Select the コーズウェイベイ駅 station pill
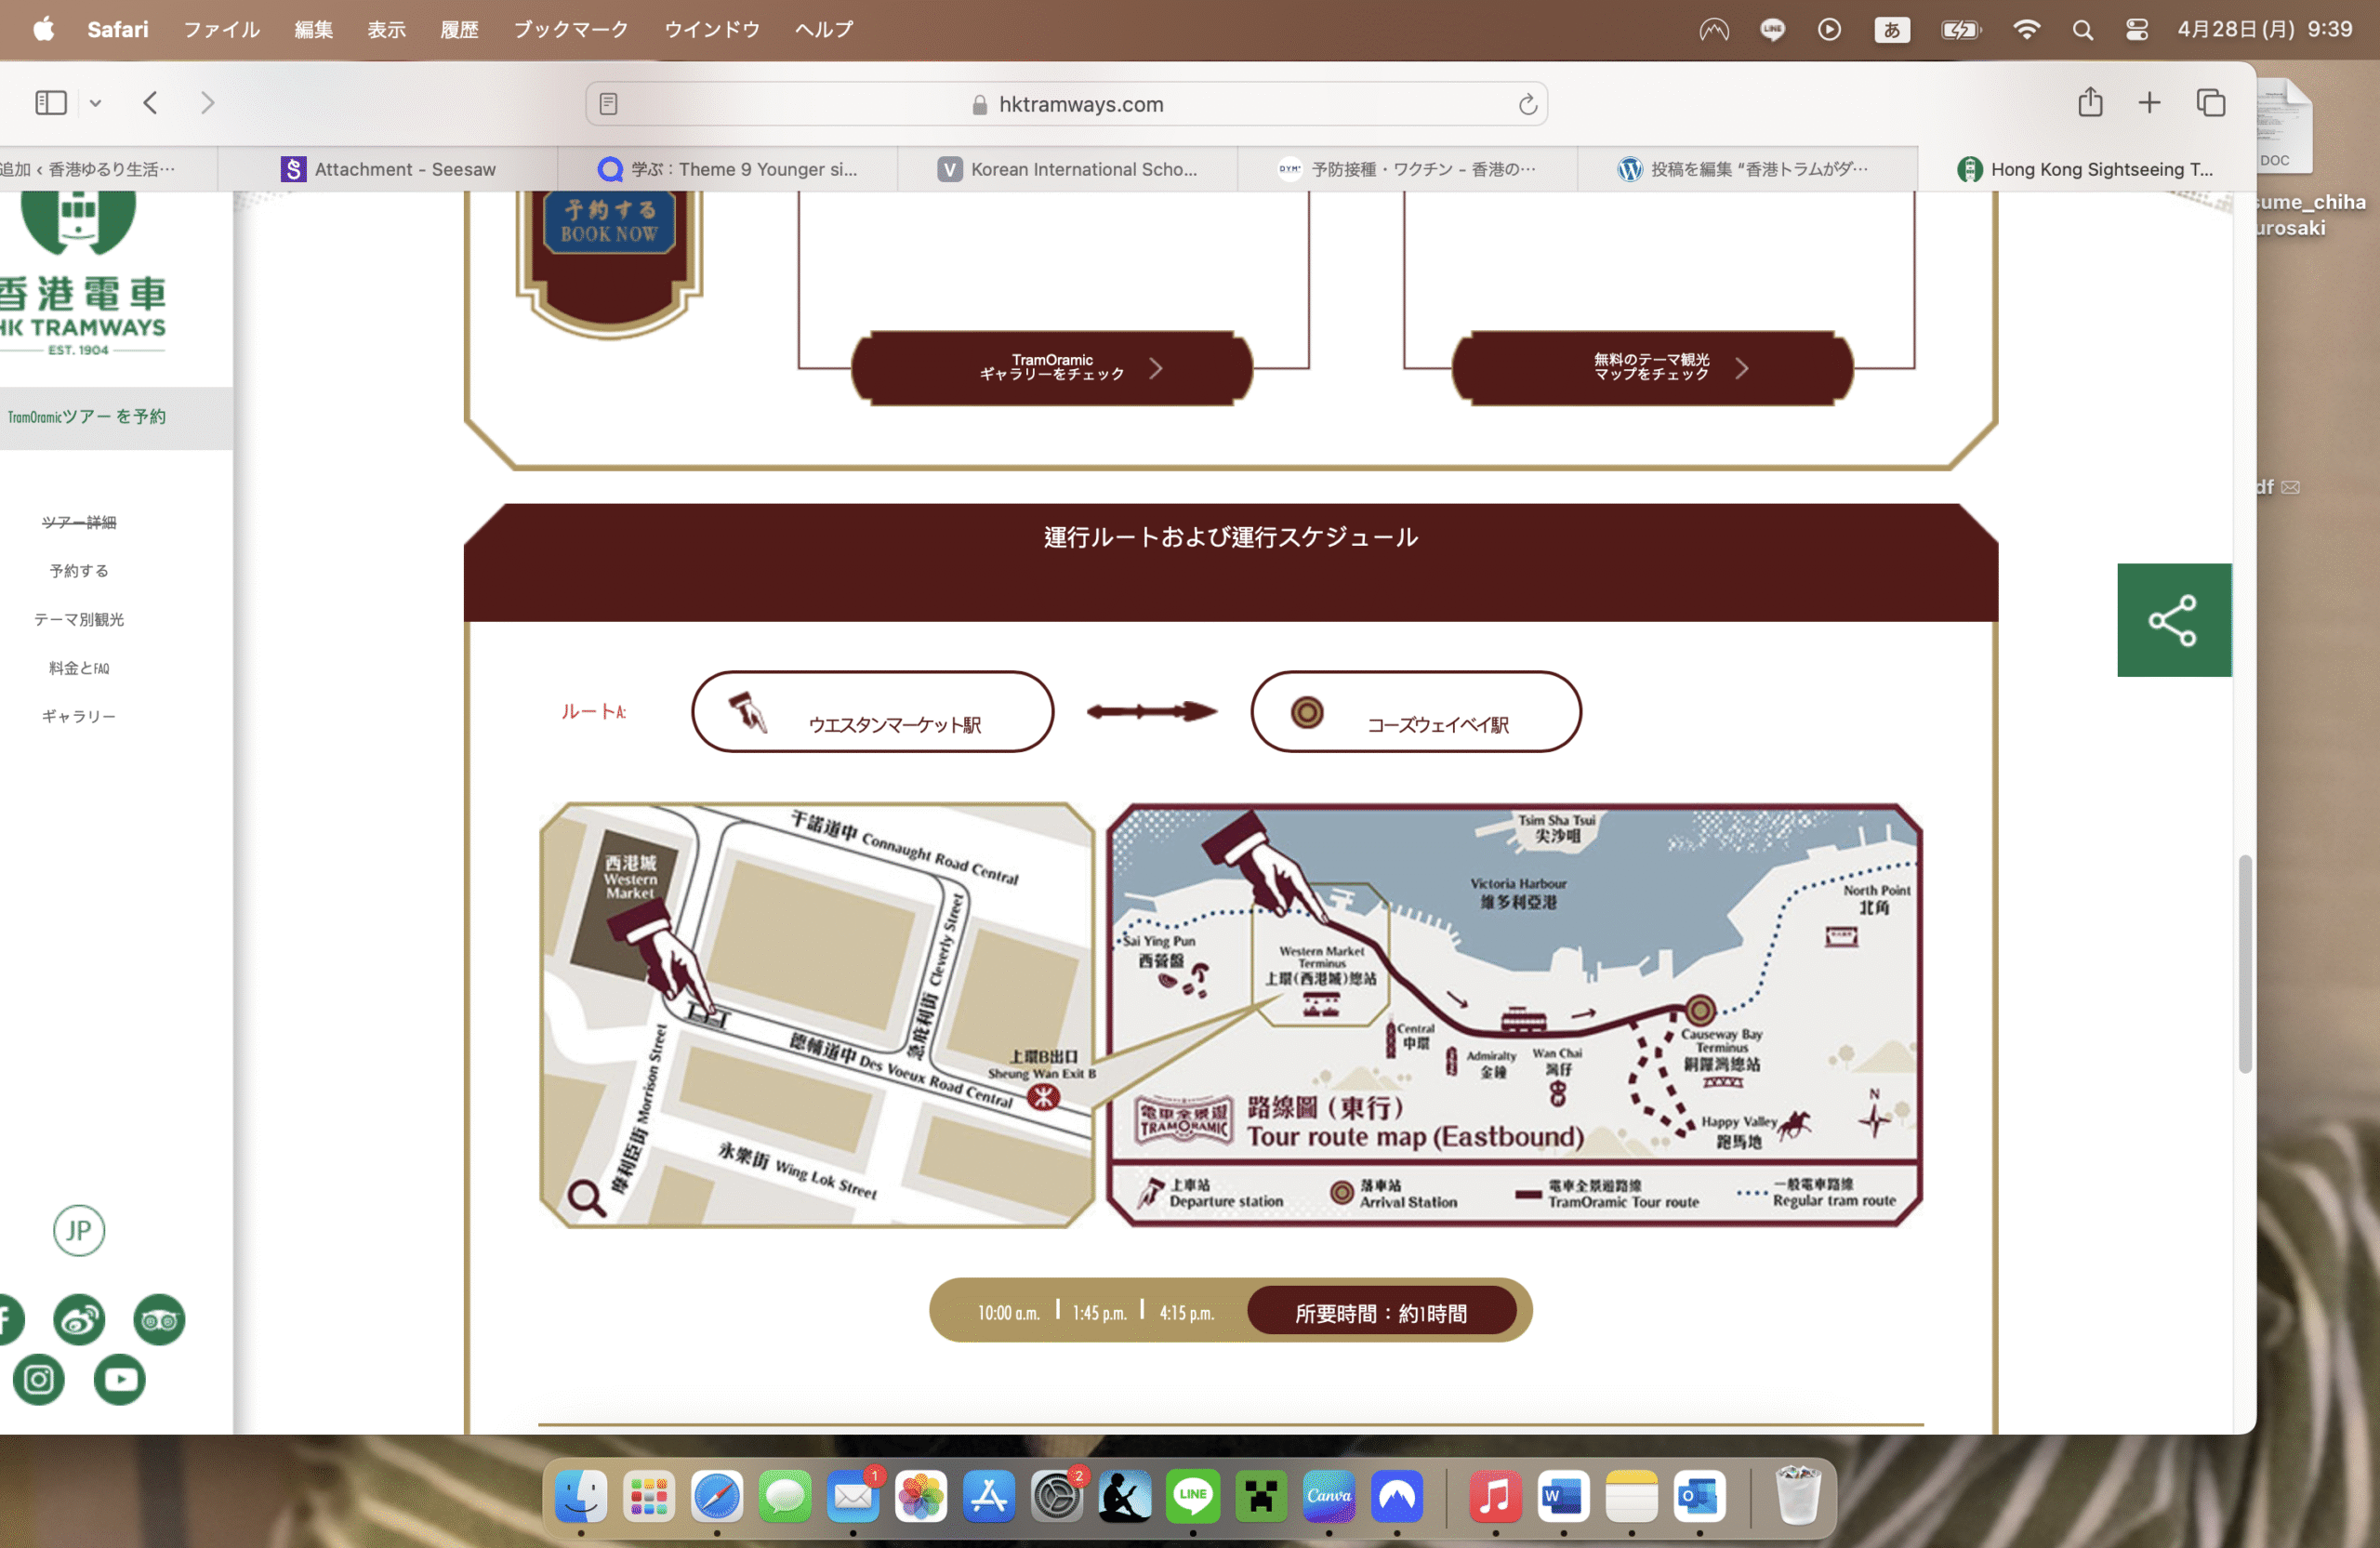Viewport: 2380px width, 1548px height. [x=1415, y=711]
